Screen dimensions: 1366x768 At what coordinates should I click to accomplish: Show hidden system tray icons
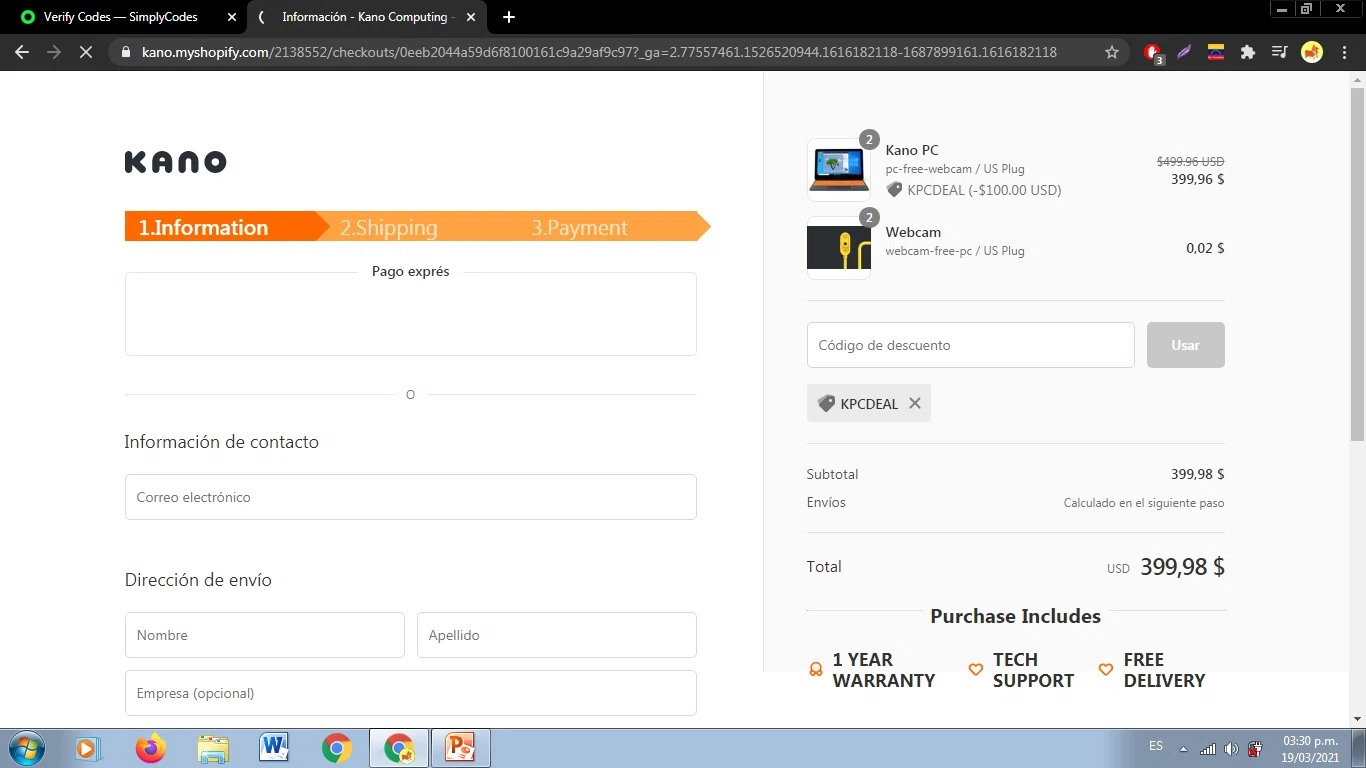tap(1184, 748)
